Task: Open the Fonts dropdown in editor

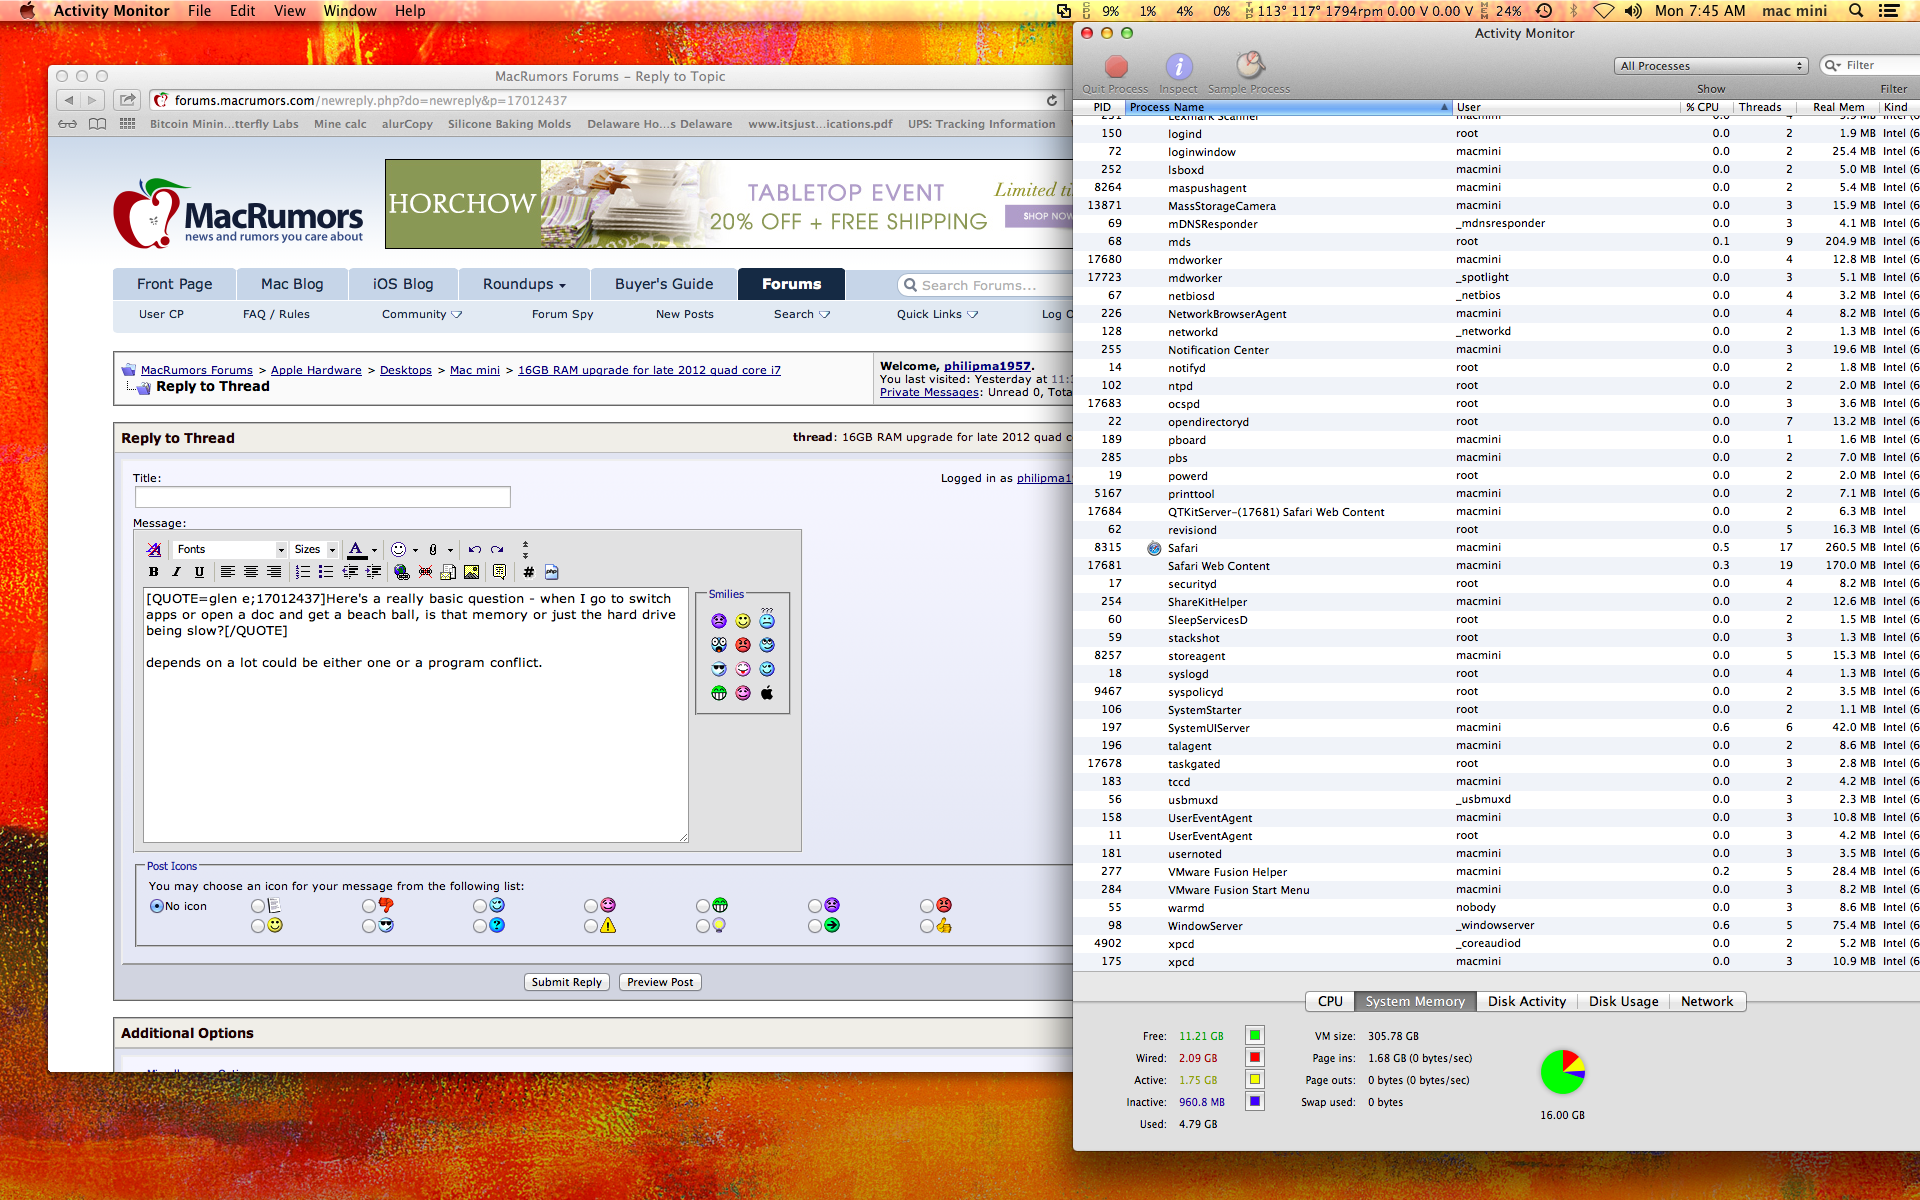Action: point(231,549)
